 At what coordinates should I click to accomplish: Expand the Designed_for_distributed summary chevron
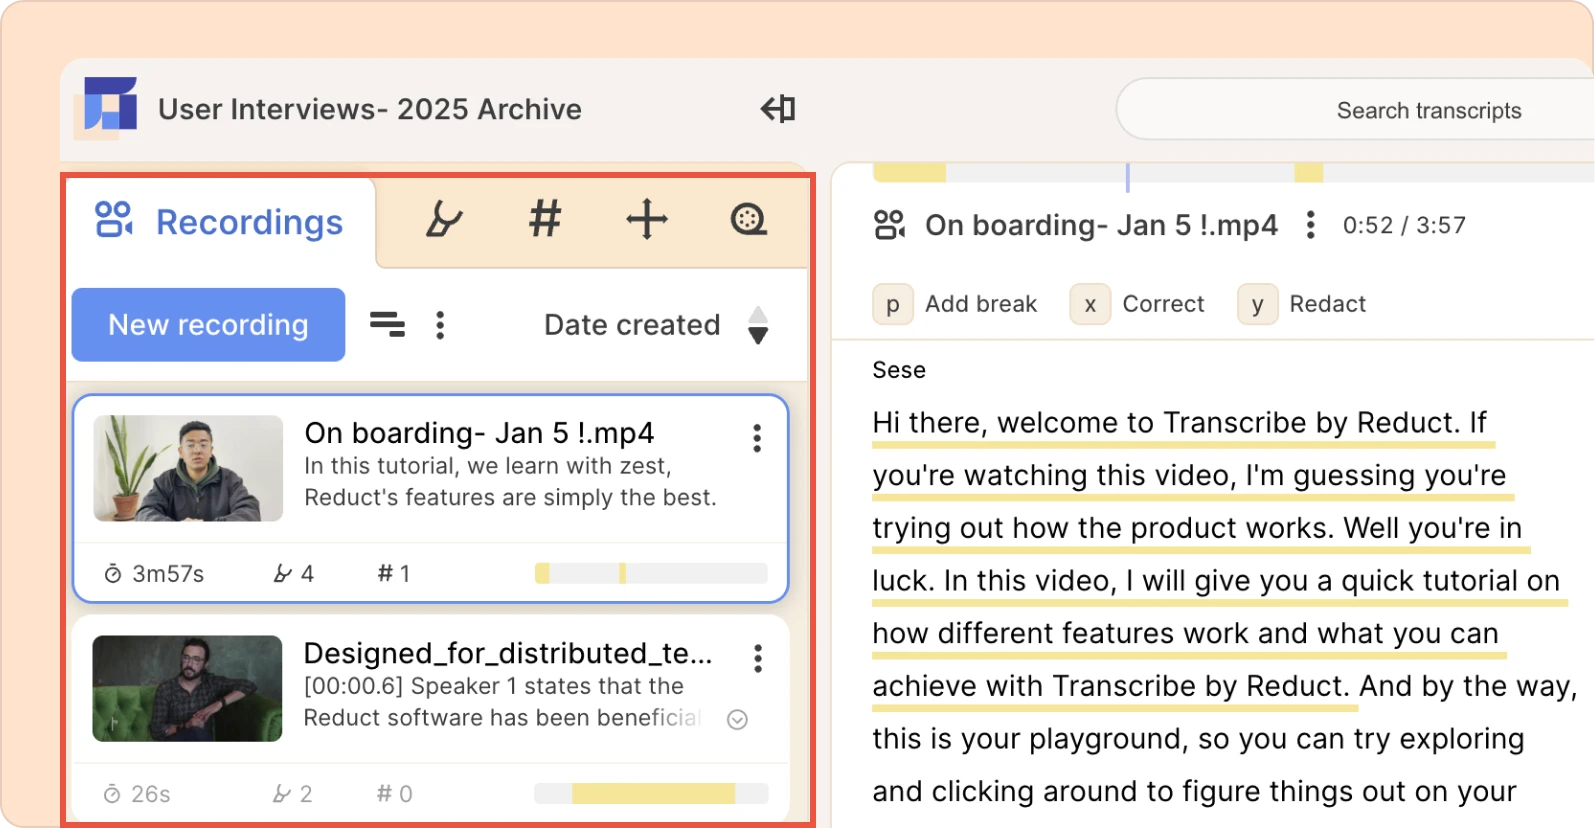point(737,720)
